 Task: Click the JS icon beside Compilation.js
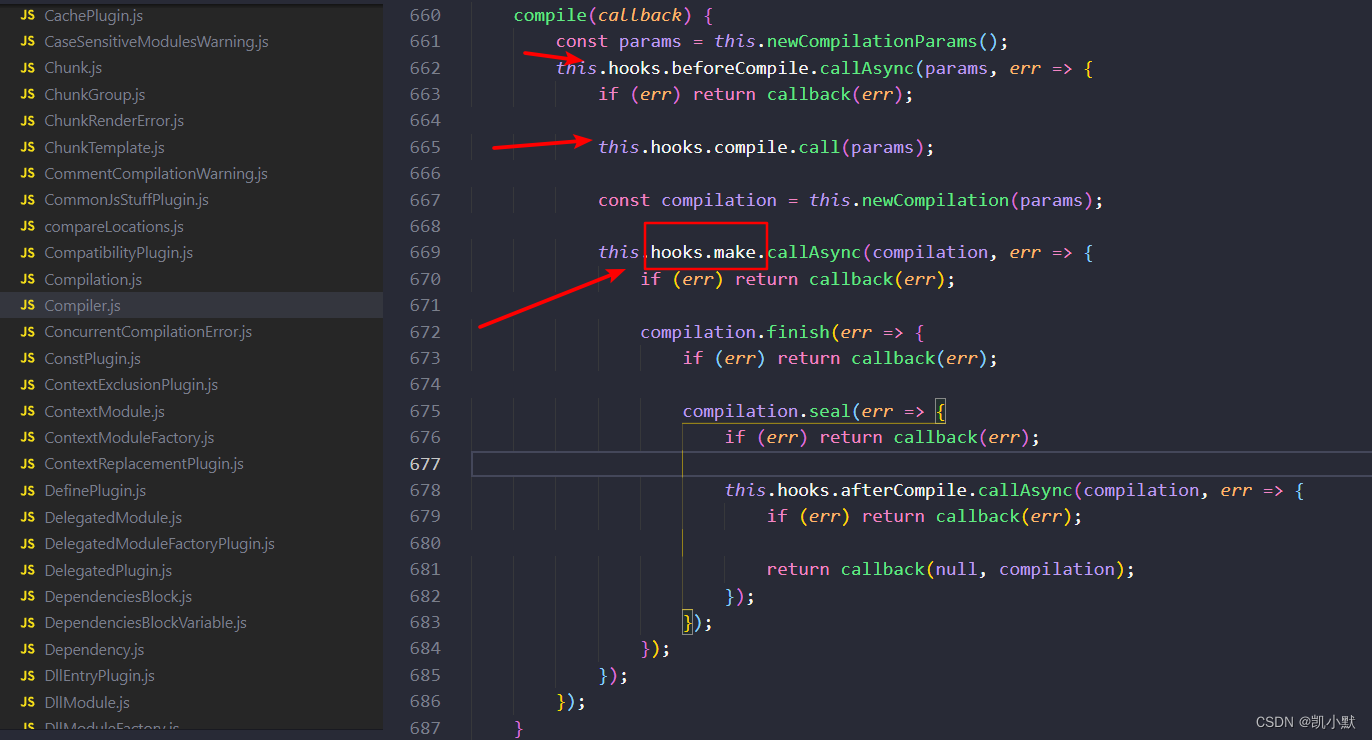pyautogui.click(x=27, y=279)
